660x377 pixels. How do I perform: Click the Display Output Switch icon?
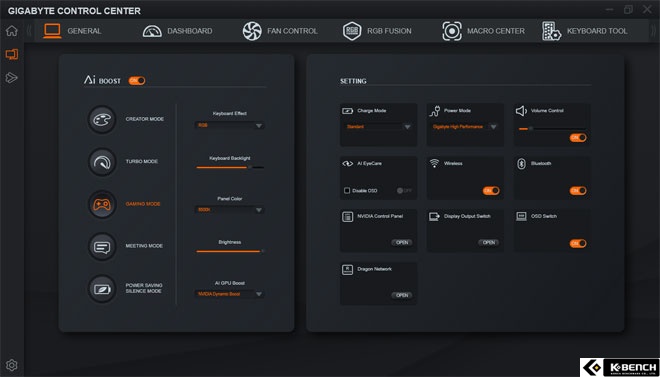(x=434, y=217)
